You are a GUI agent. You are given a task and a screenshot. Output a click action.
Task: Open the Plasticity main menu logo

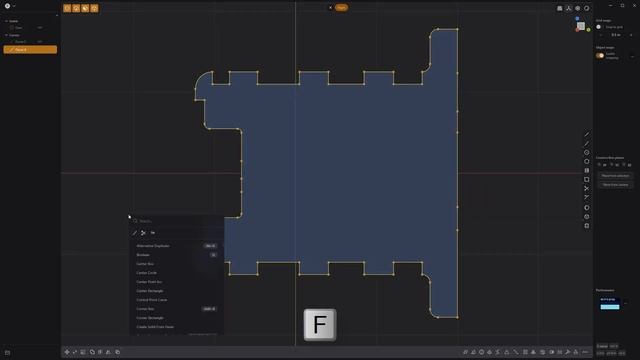click(x=7, y=6)
